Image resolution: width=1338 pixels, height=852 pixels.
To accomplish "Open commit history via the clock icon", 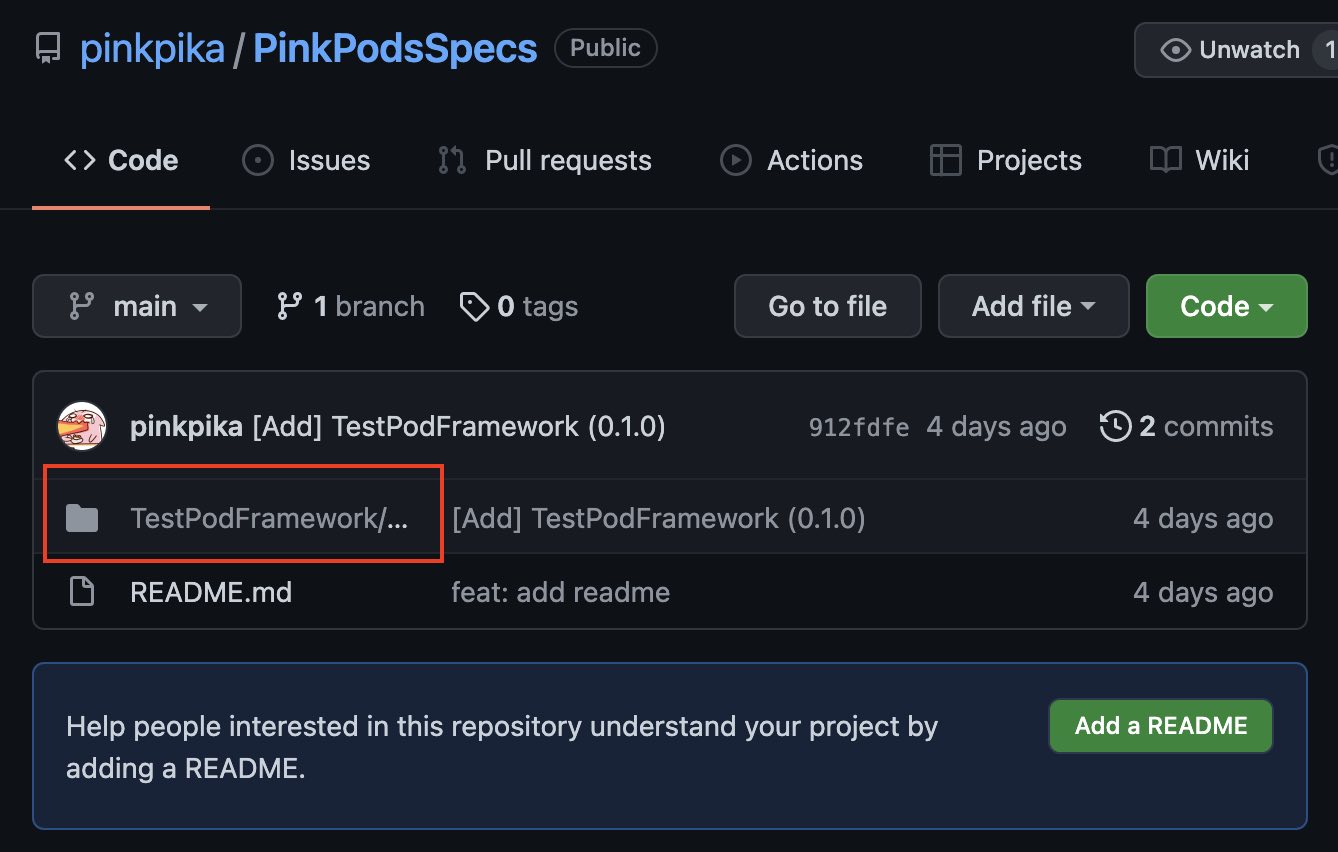I will click(x=1114, y=426).
